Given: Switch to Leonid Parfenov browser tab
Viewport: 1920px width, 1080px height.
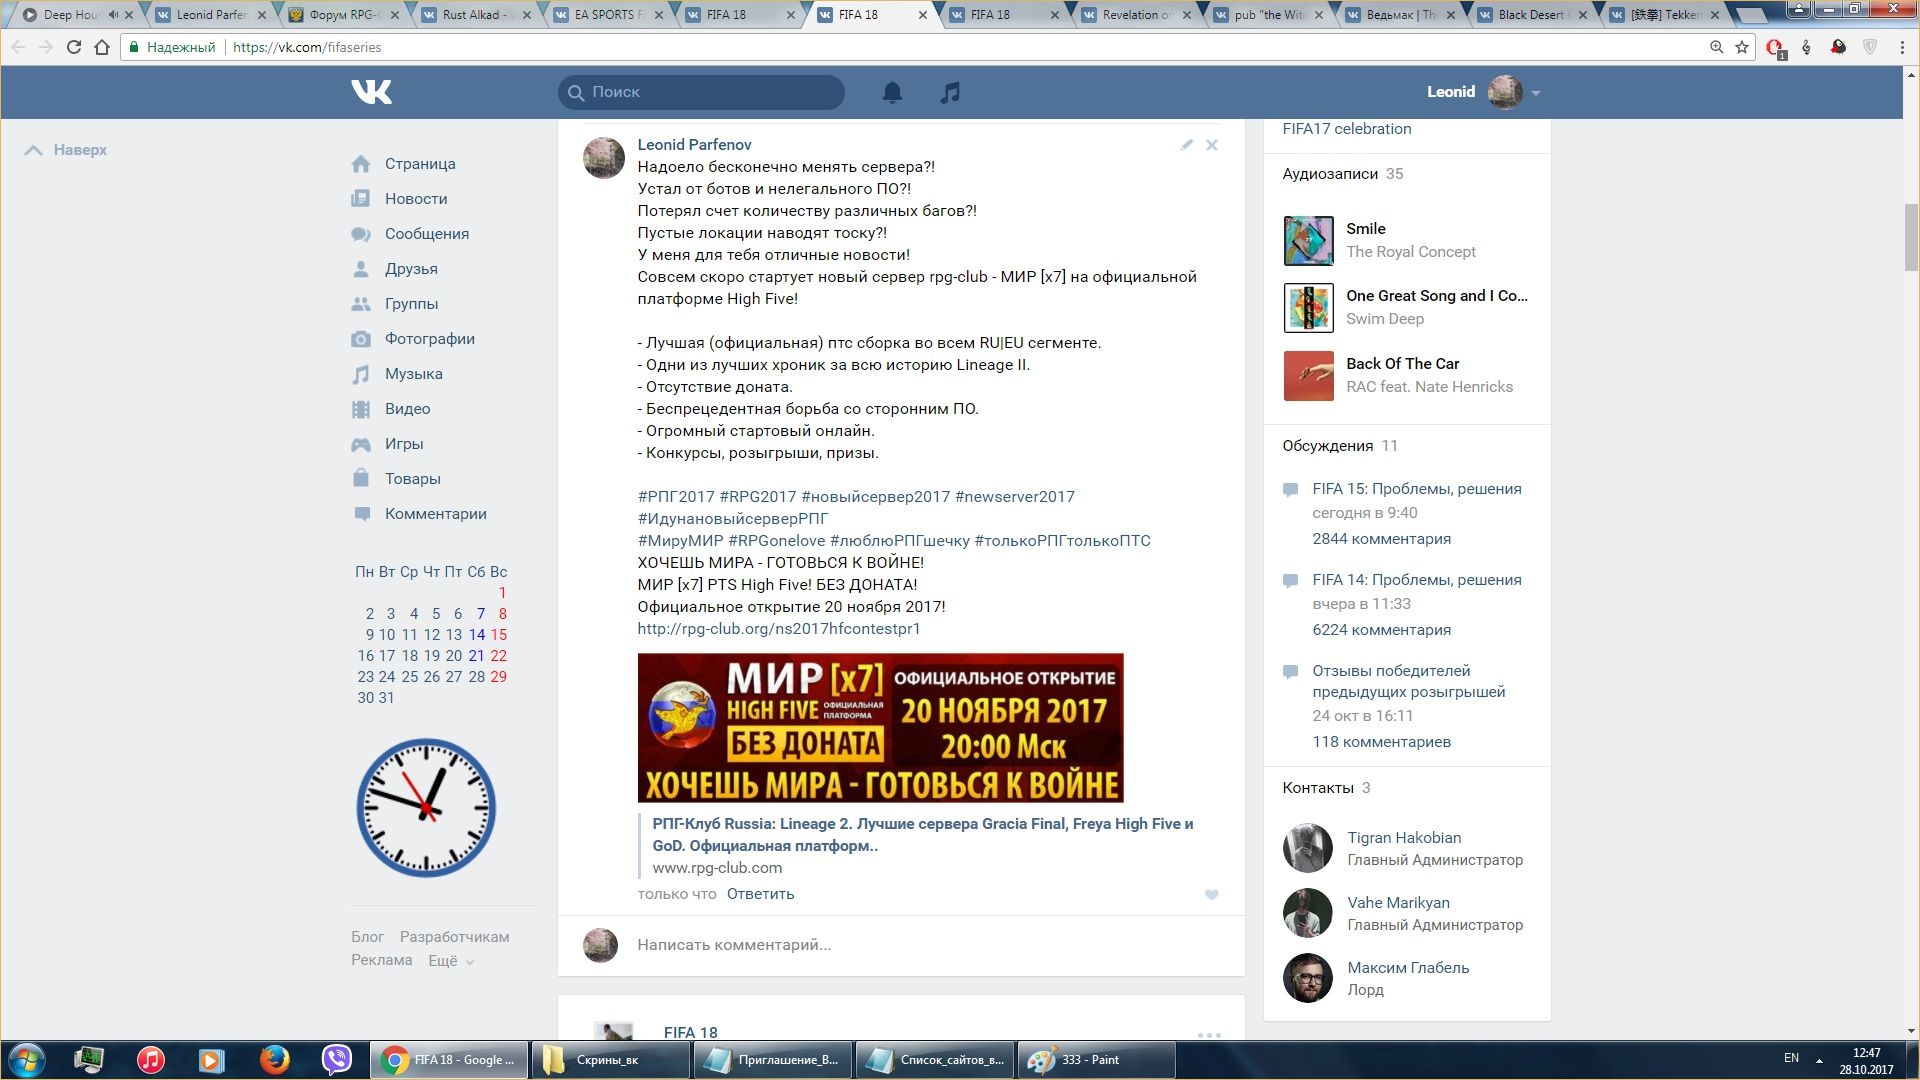Looking at the screenshot, I should [211, 15].
